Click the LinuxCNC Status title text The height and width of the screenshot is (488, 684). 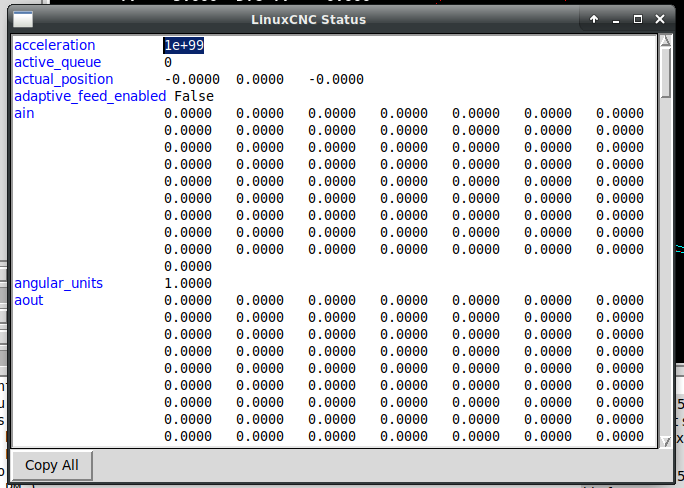tap(308, 20)
